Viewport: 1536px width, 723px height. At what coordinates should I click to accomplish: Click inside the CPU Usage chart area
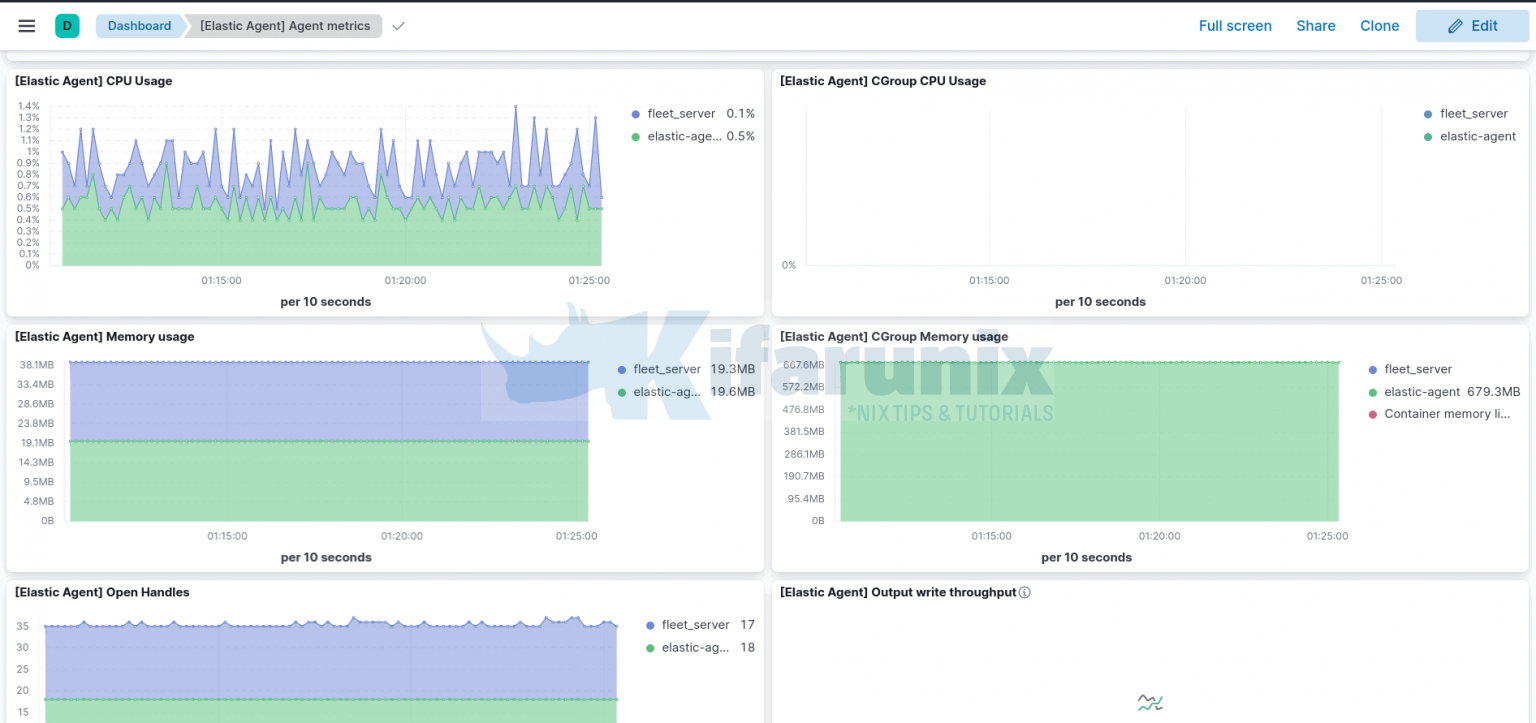330,190
